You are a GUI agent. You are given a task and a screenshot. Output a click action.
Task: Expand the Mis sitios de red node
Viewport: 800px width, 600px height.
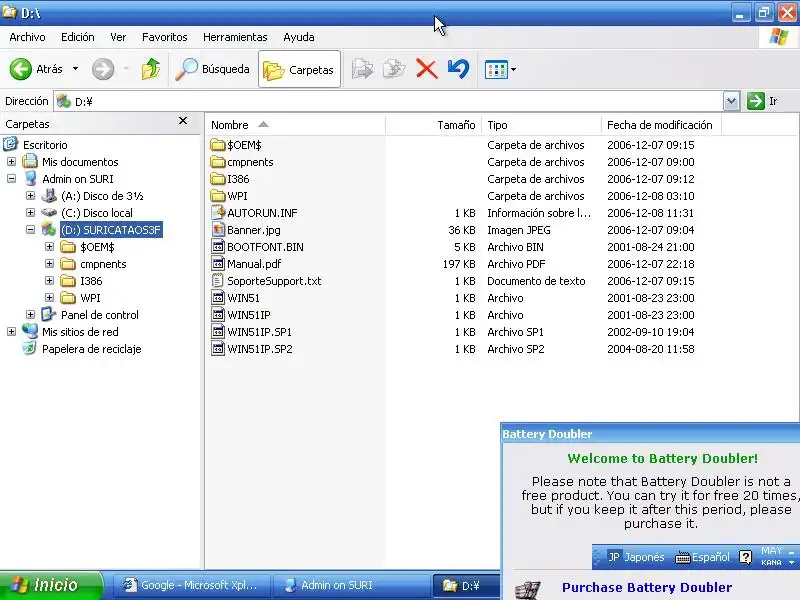pyautogui.click(x=11, y=332)
